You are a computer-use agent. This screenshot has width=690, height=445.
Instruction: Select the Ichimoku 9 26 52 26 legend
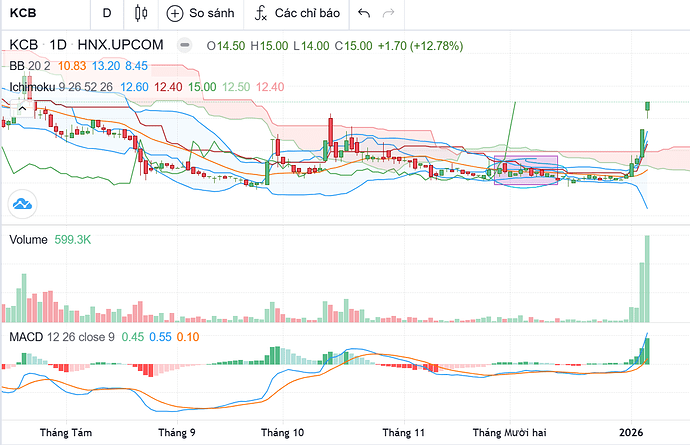[61, 87]
